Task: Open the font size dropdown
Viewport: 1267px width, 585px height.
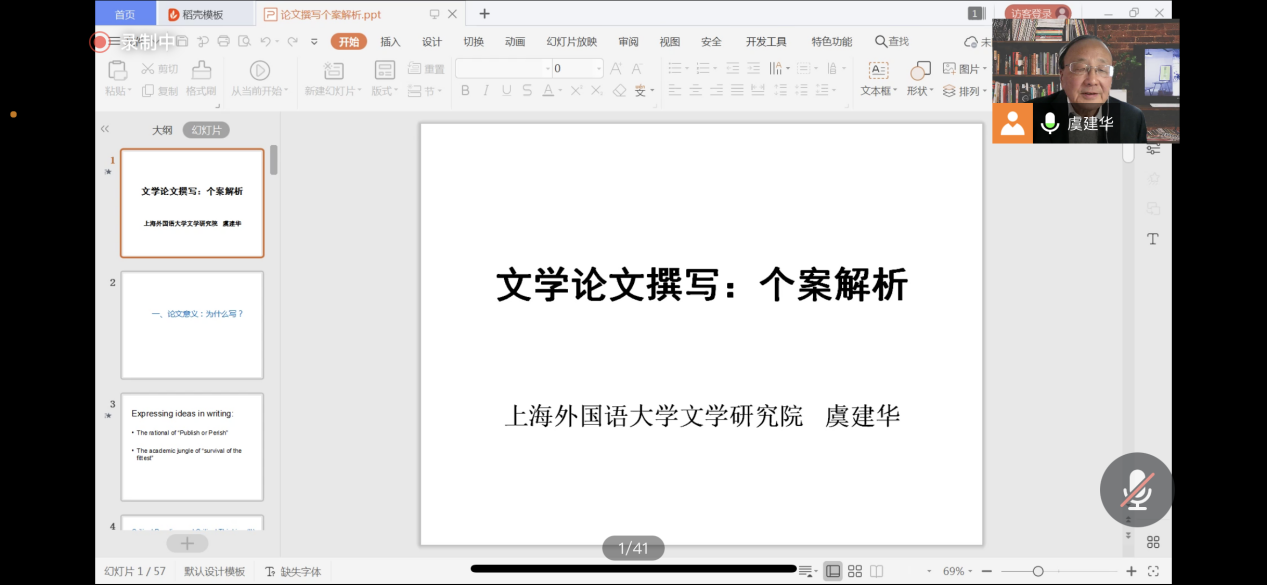Action: (598, 69)
